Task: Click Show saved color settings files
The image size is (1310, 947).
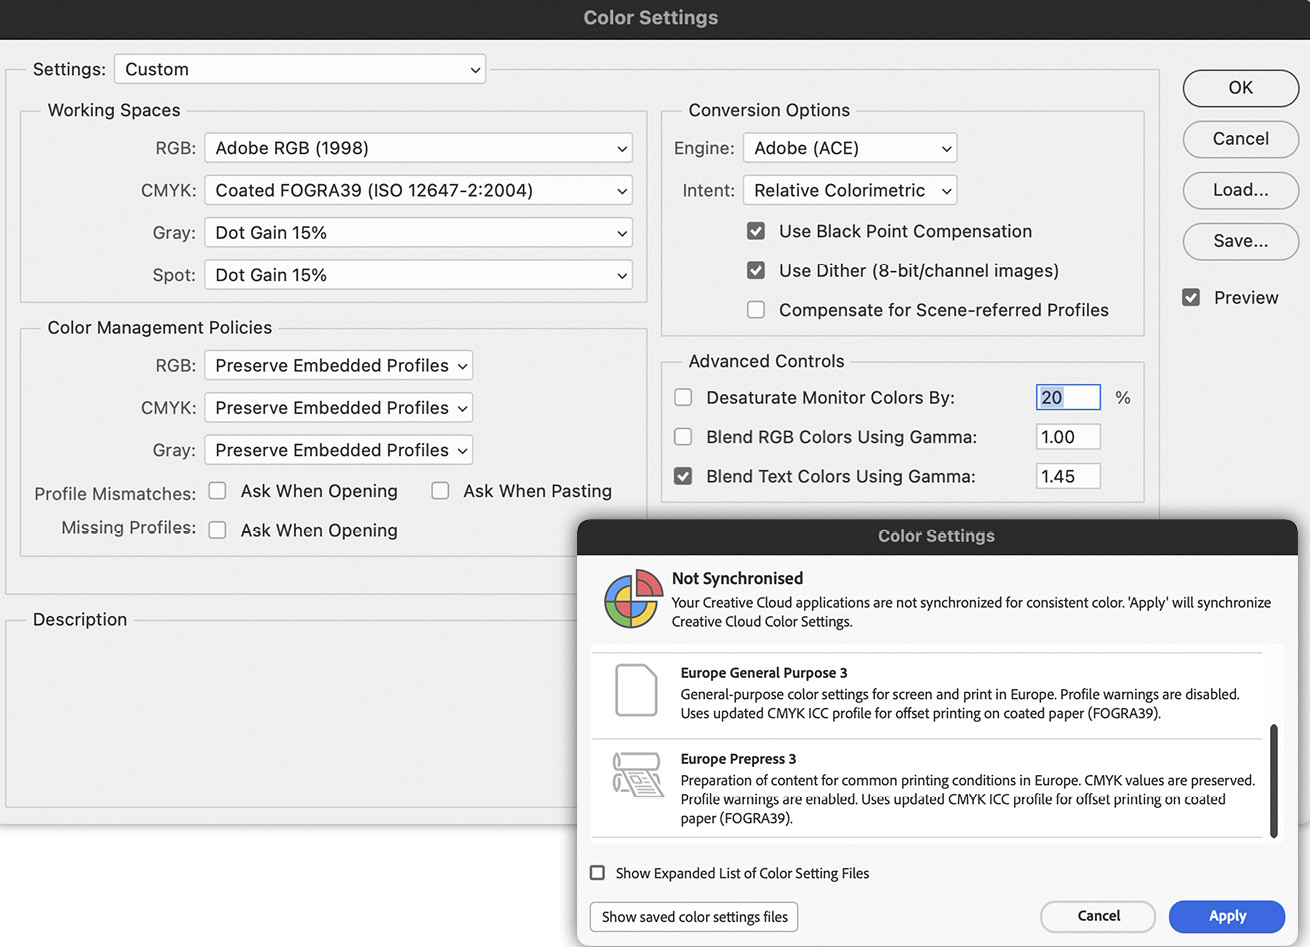Action: pyautogui.click(x=694, y=917)
